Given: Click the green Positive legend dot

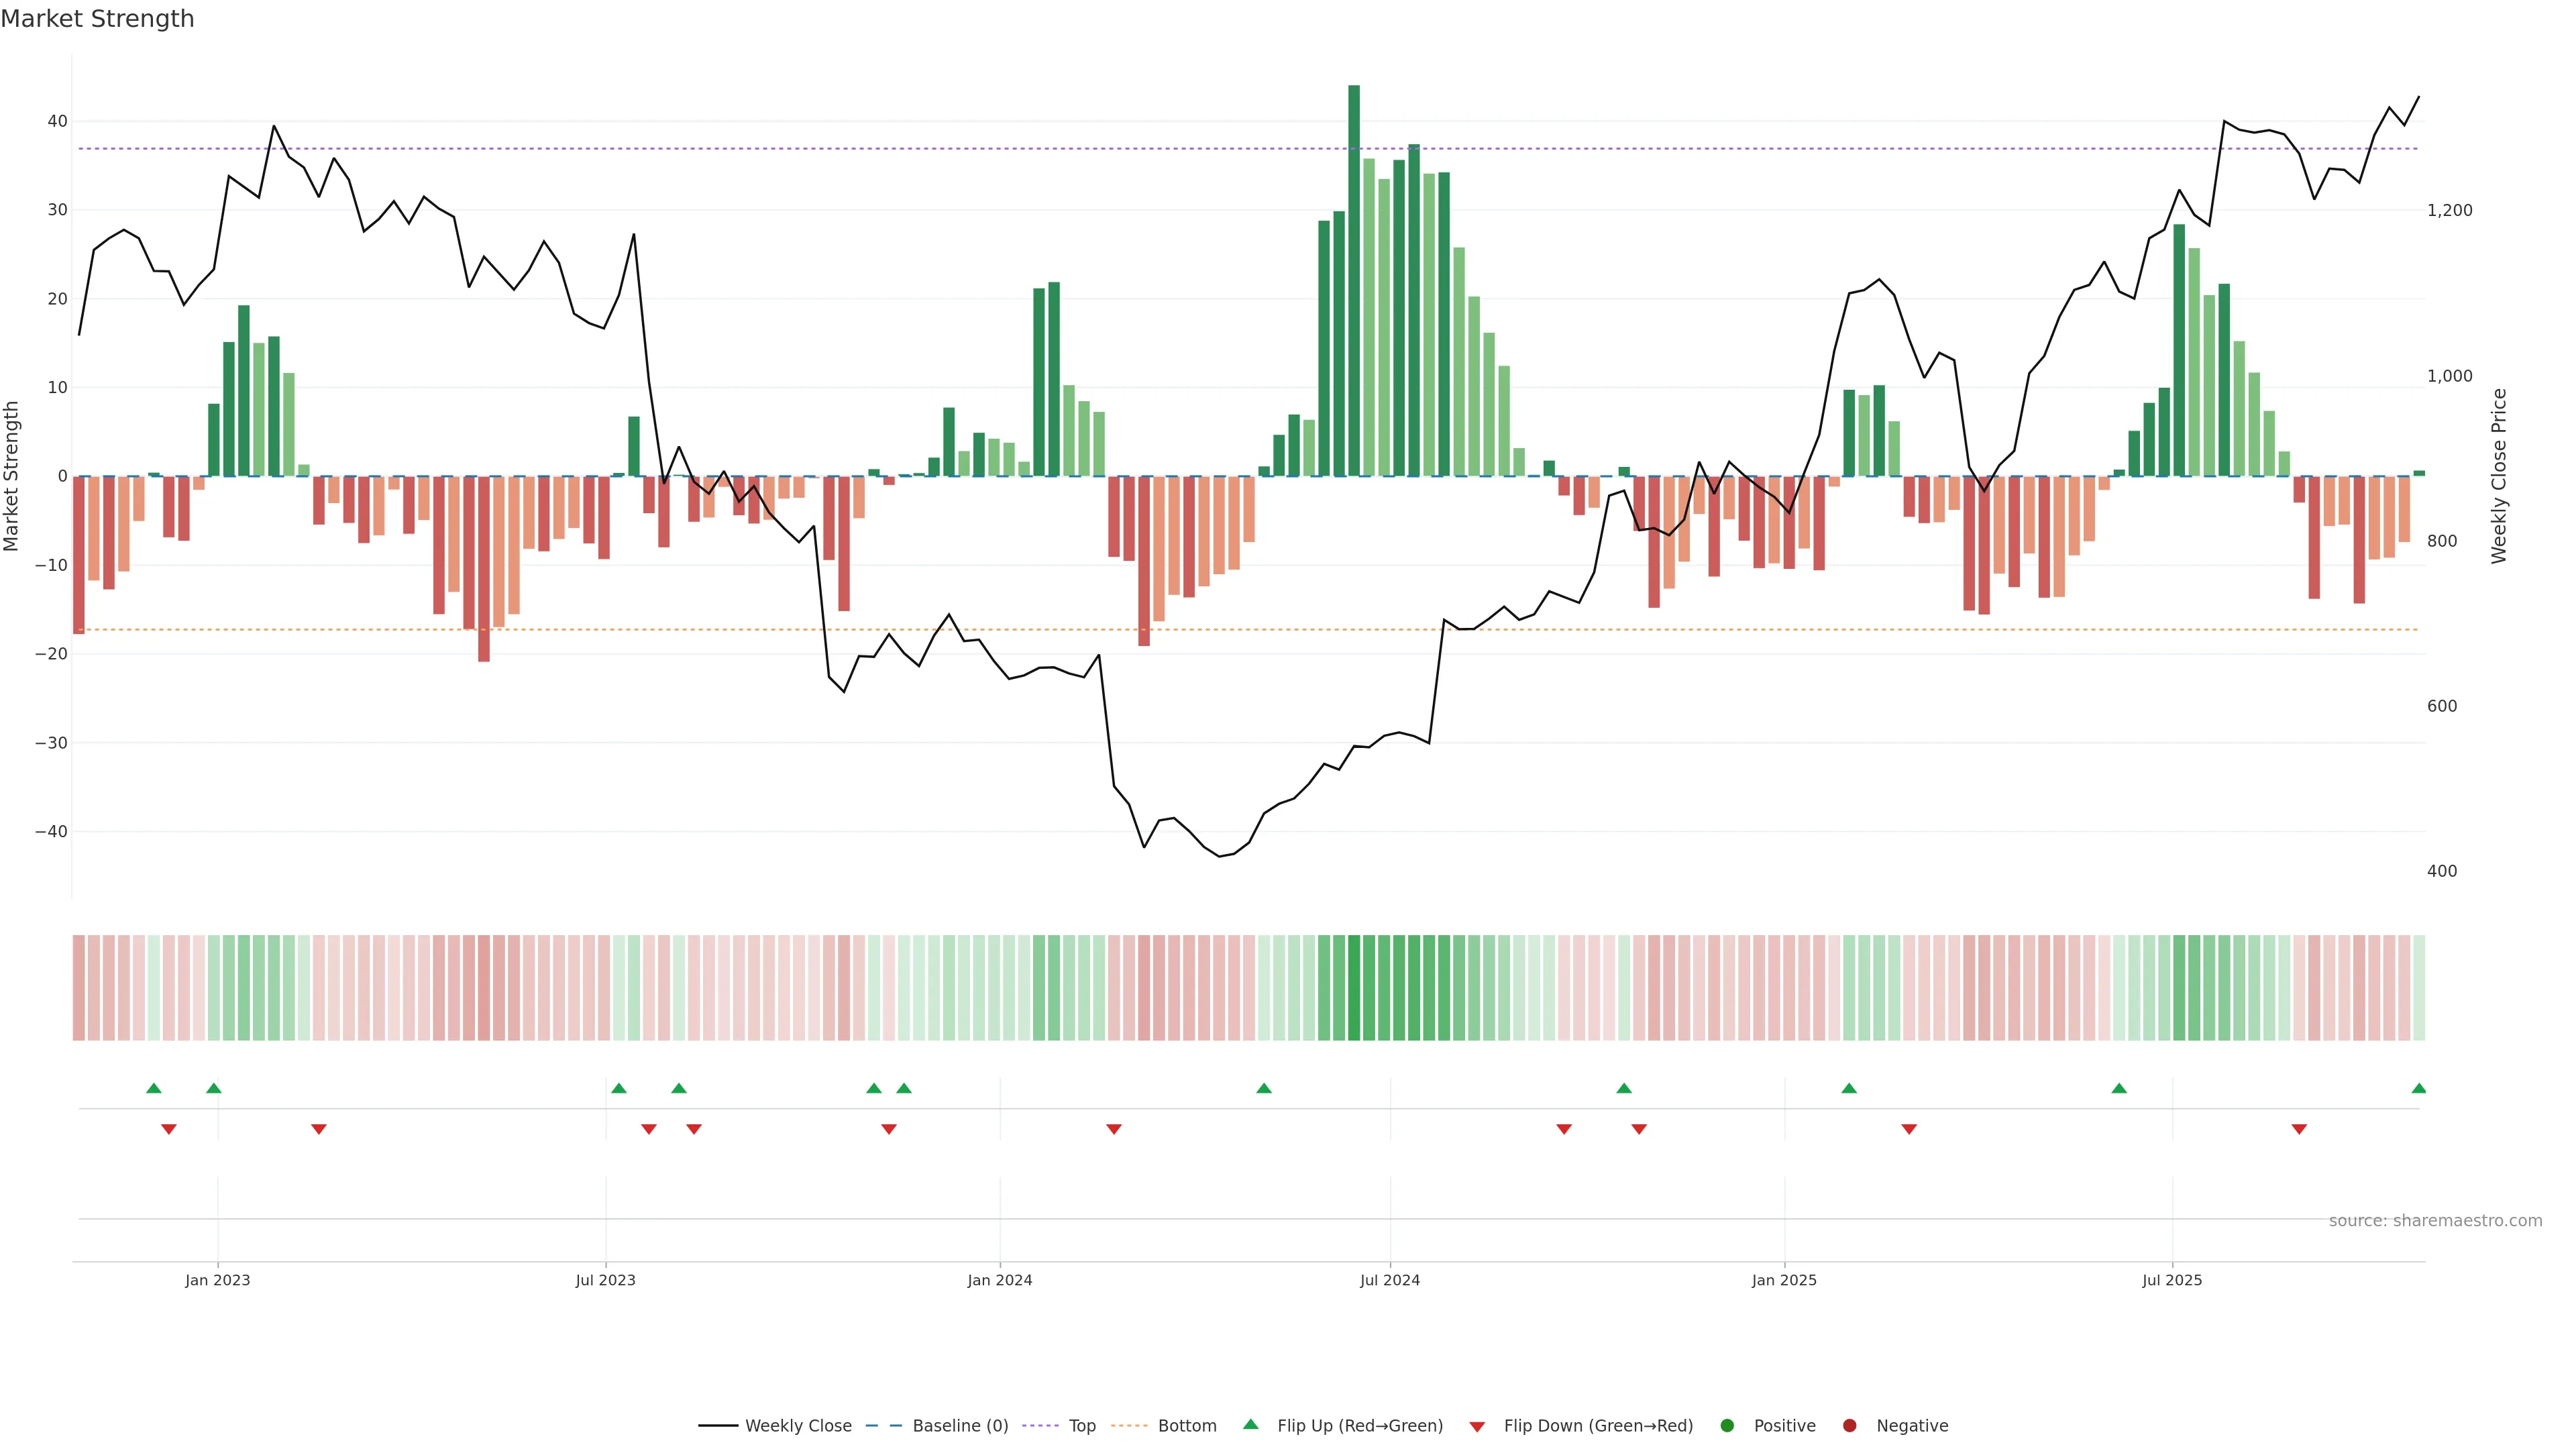Looking at the screenshot, I should (x=1727, y=1426).
